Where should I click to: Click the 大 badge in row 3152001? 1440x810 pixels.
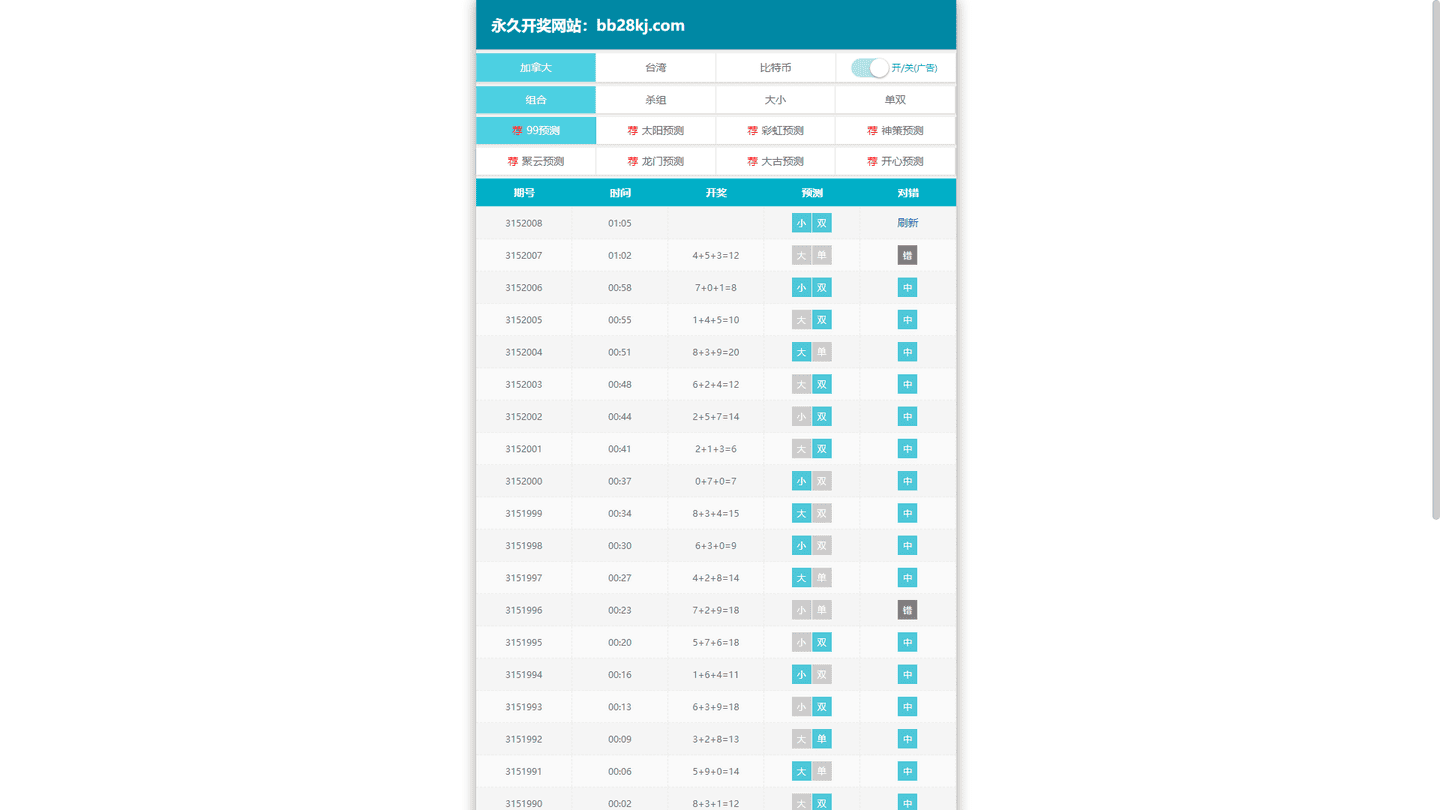tap(801, 449)
